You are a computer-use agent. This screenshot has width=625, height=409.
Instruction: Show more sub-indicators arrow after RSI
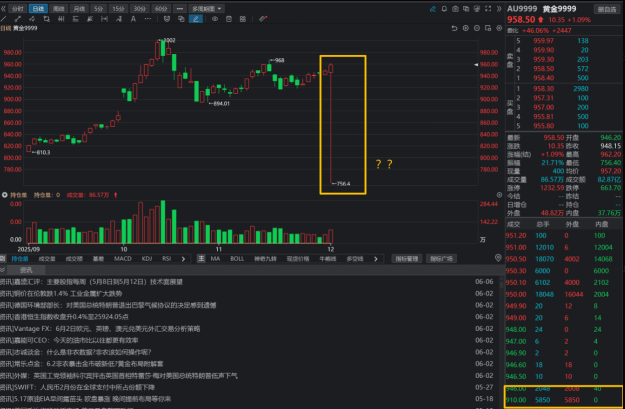(183, 259)
